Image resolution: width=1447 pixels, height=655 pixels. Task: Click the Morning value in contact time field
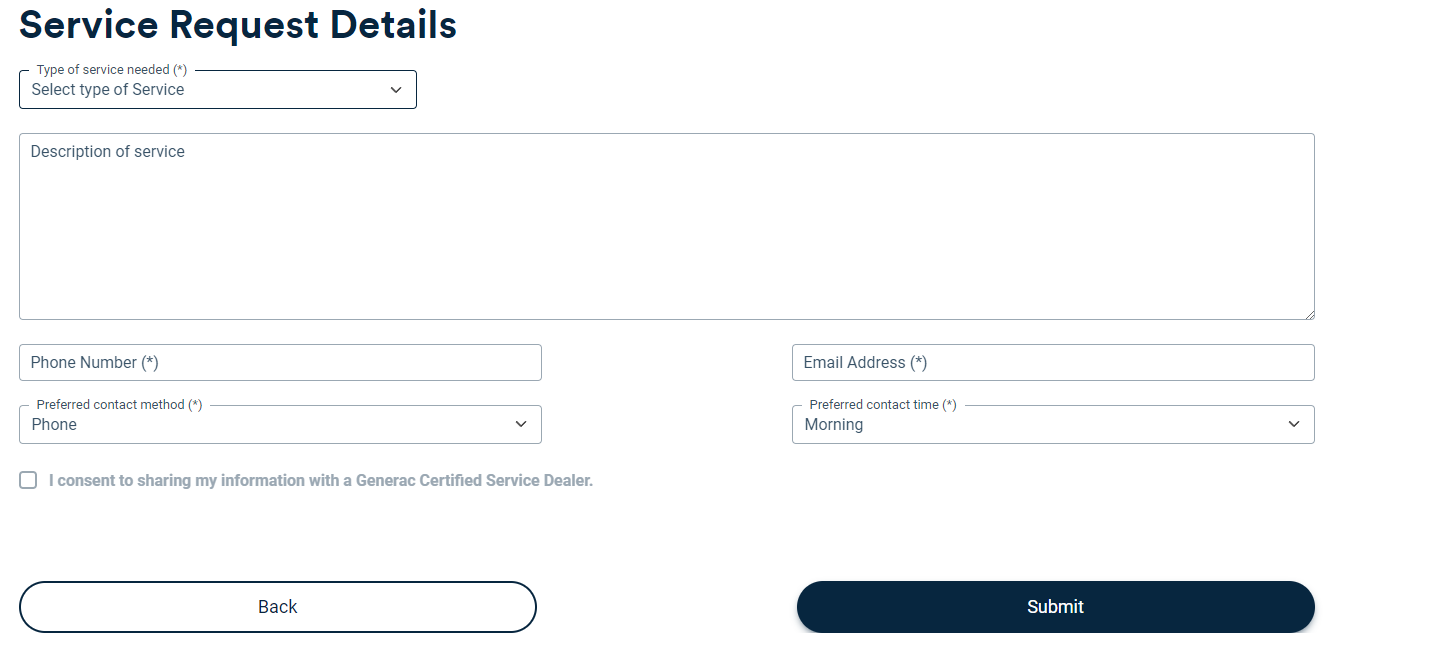pos(831,424)
